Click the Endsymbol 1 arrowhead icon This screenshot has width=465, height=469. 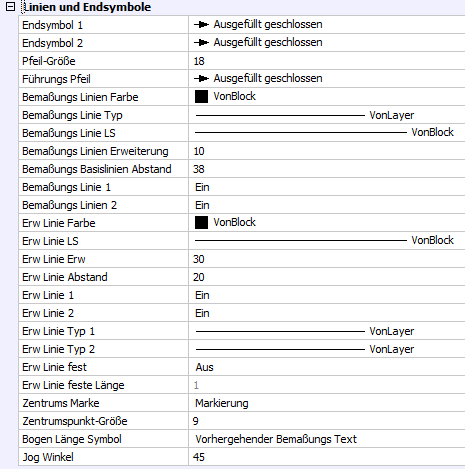pyautogui.click(x=201, y=25)
